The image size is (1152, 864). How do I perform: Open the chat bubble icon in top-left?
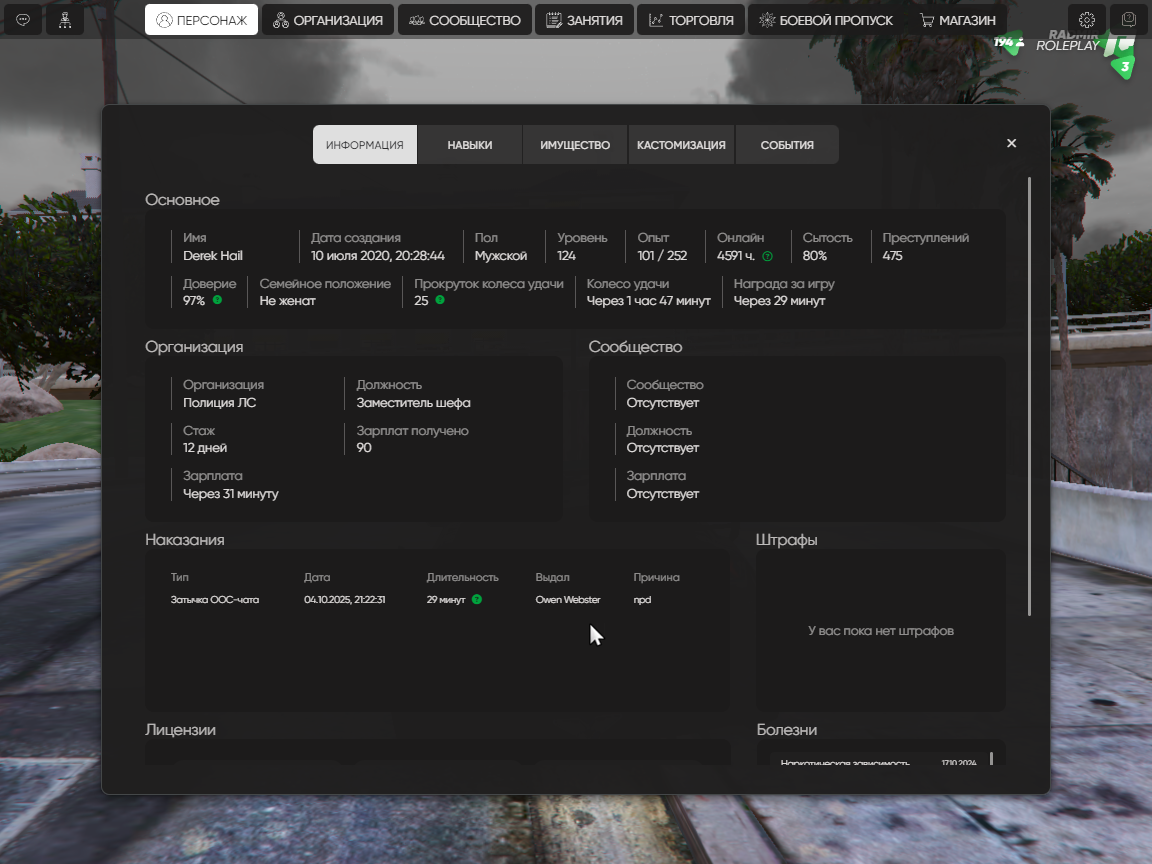click(23, 20)
